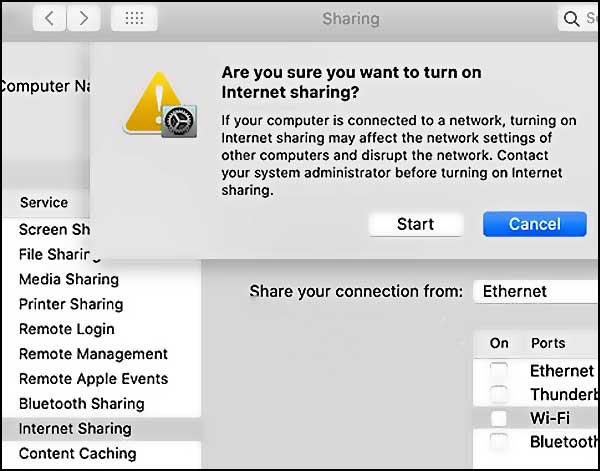Select Screen Sharing service

click(54, 230)
